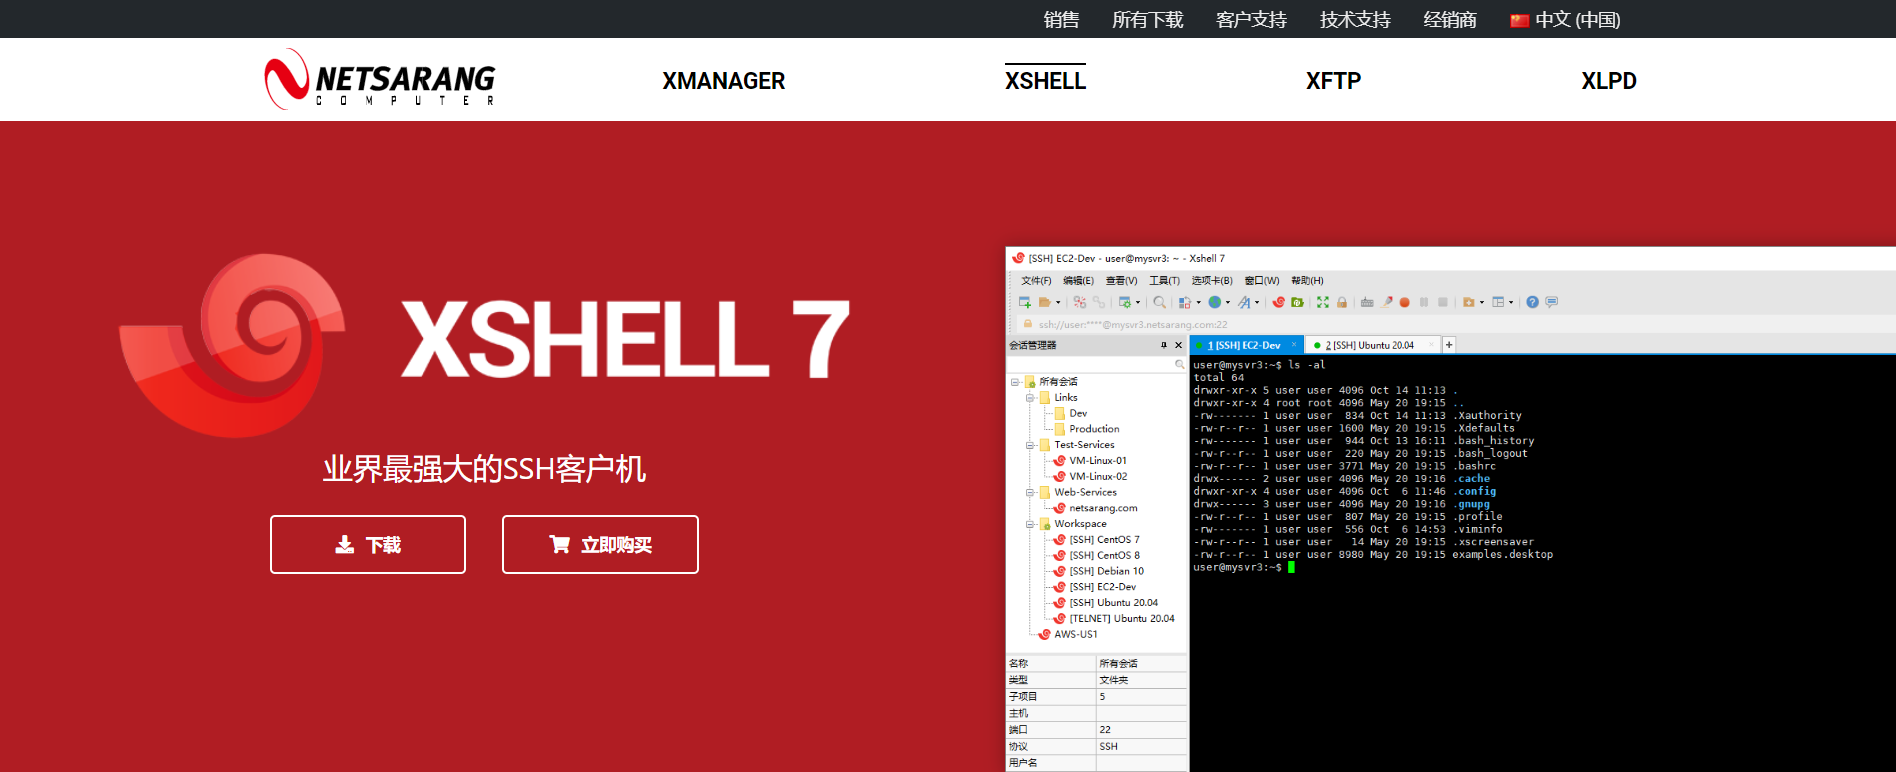
Task: Open the XMANAGER product link
Action: click(723, 81)
